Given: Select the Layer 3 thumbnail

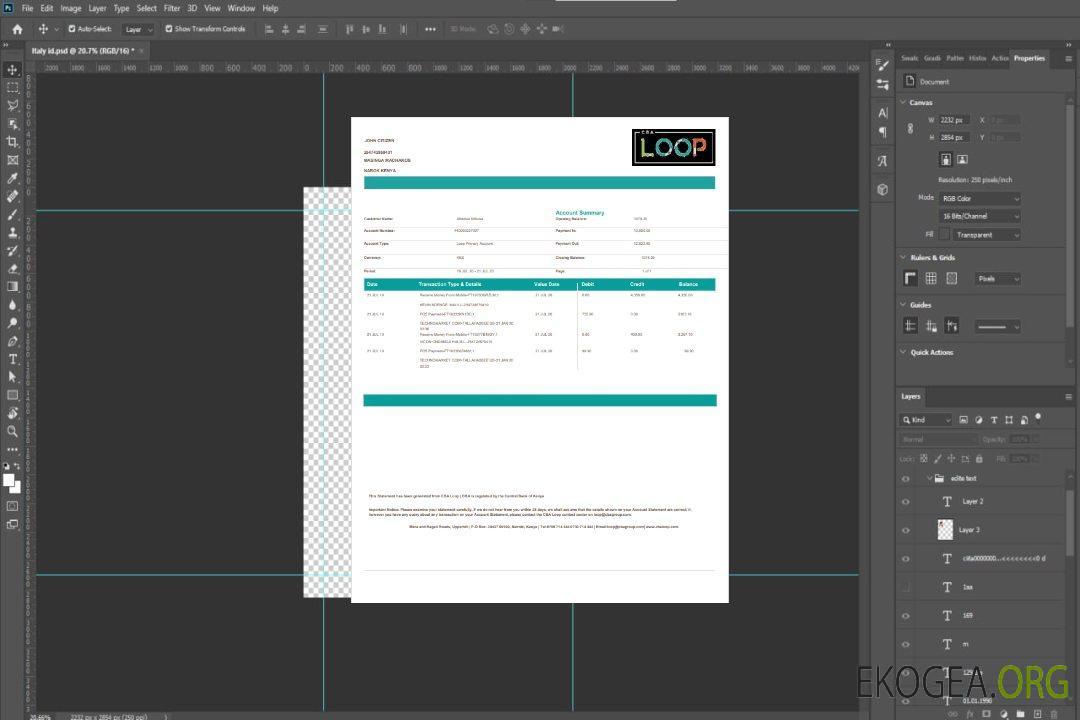Looking at the screenshot, I should [946, 530].
